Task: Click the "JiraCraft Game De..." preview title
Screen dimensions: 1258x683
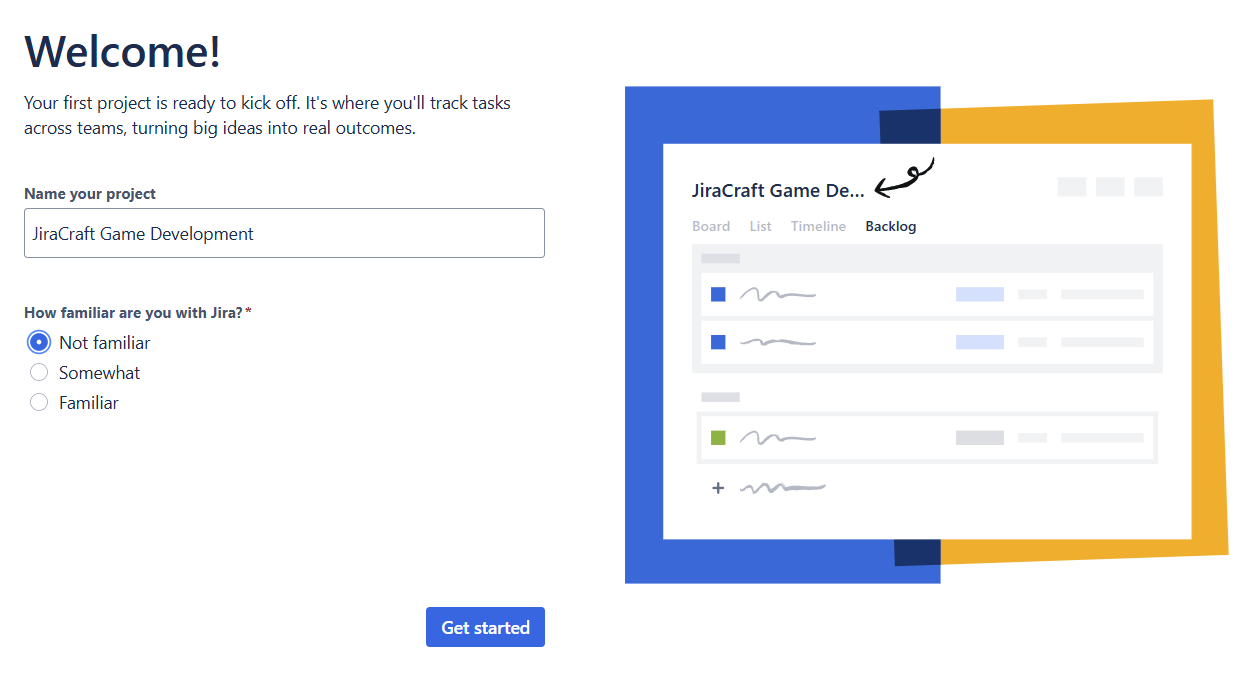Action: [778, 191]
